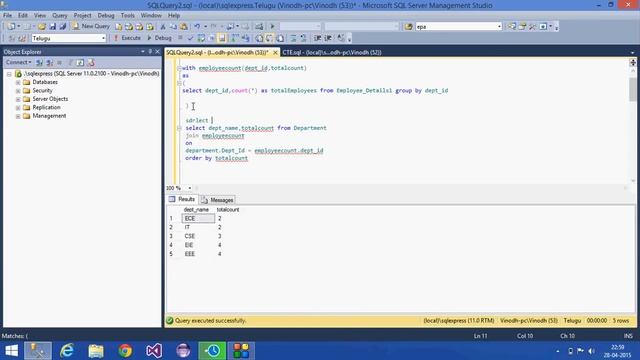
Task: Expand the Management folder node
Action: (18, 116)
